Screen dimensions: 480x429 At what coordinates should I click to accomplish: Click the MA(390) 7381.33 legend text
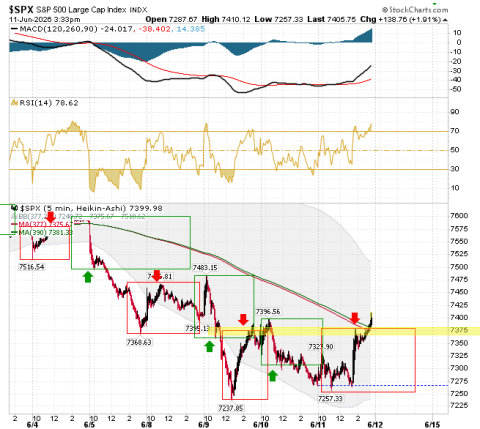pos(45,232)
